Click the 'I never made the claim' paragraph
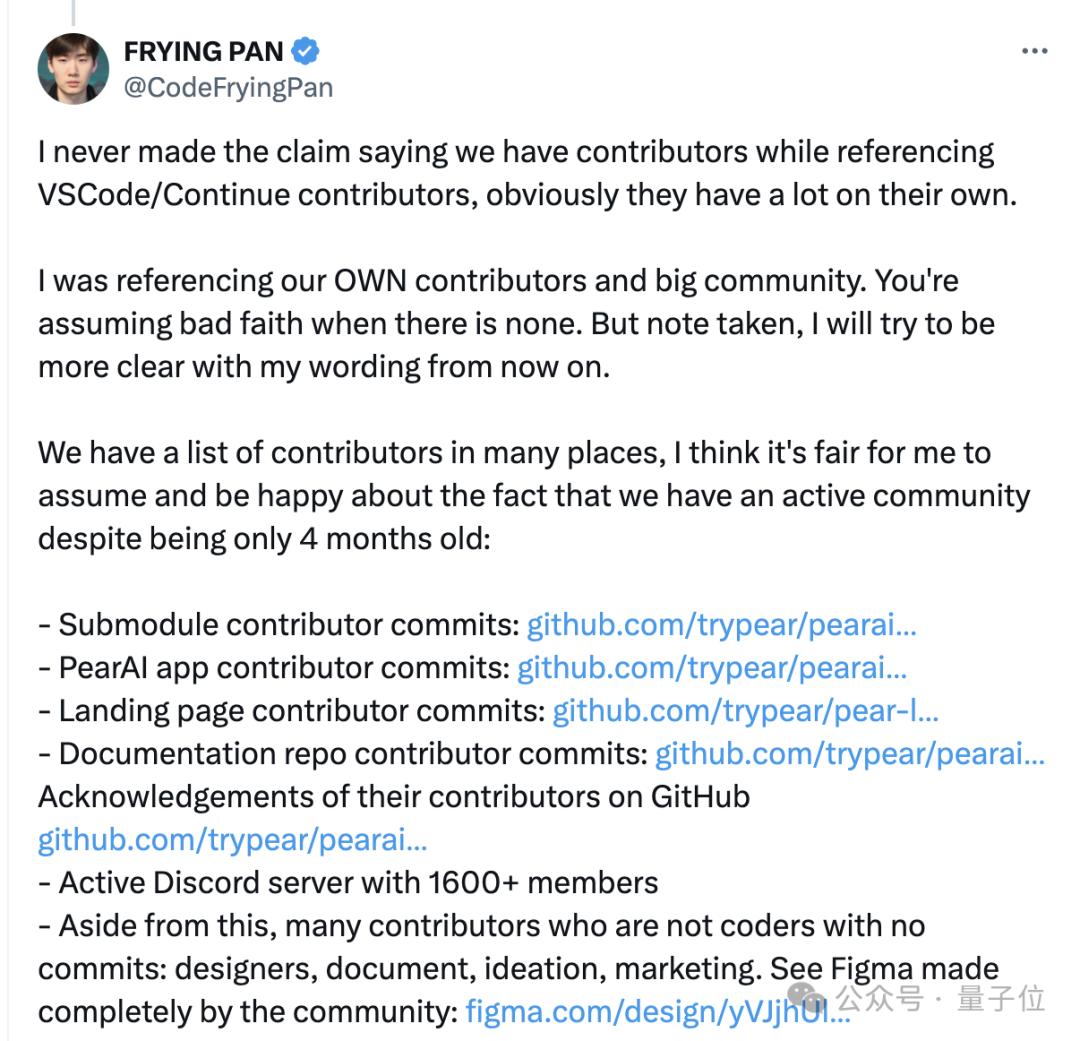This screenshot has height=1041, width=1080. click(x=516, y=173)
